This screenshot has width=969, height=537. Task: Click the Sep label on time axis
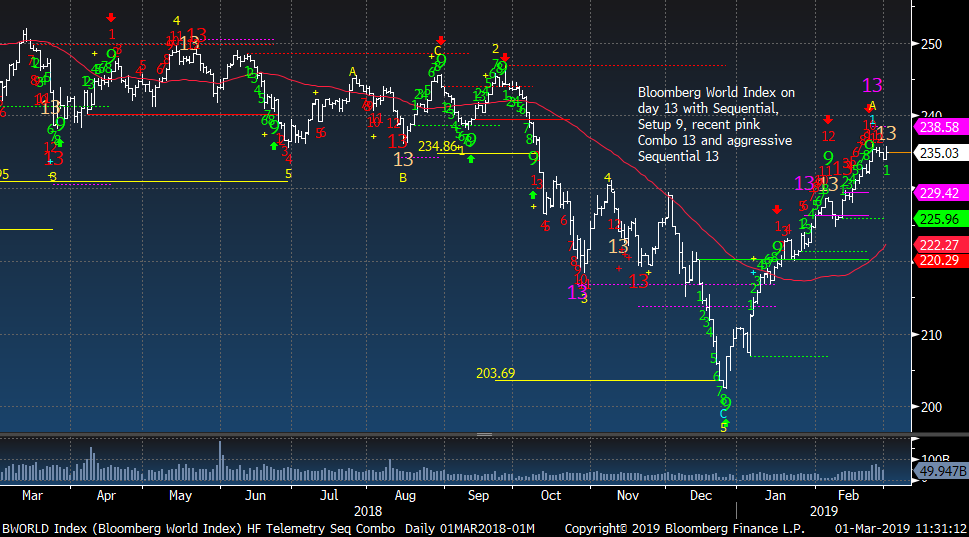pyautogui.click(x=478, y=496)
